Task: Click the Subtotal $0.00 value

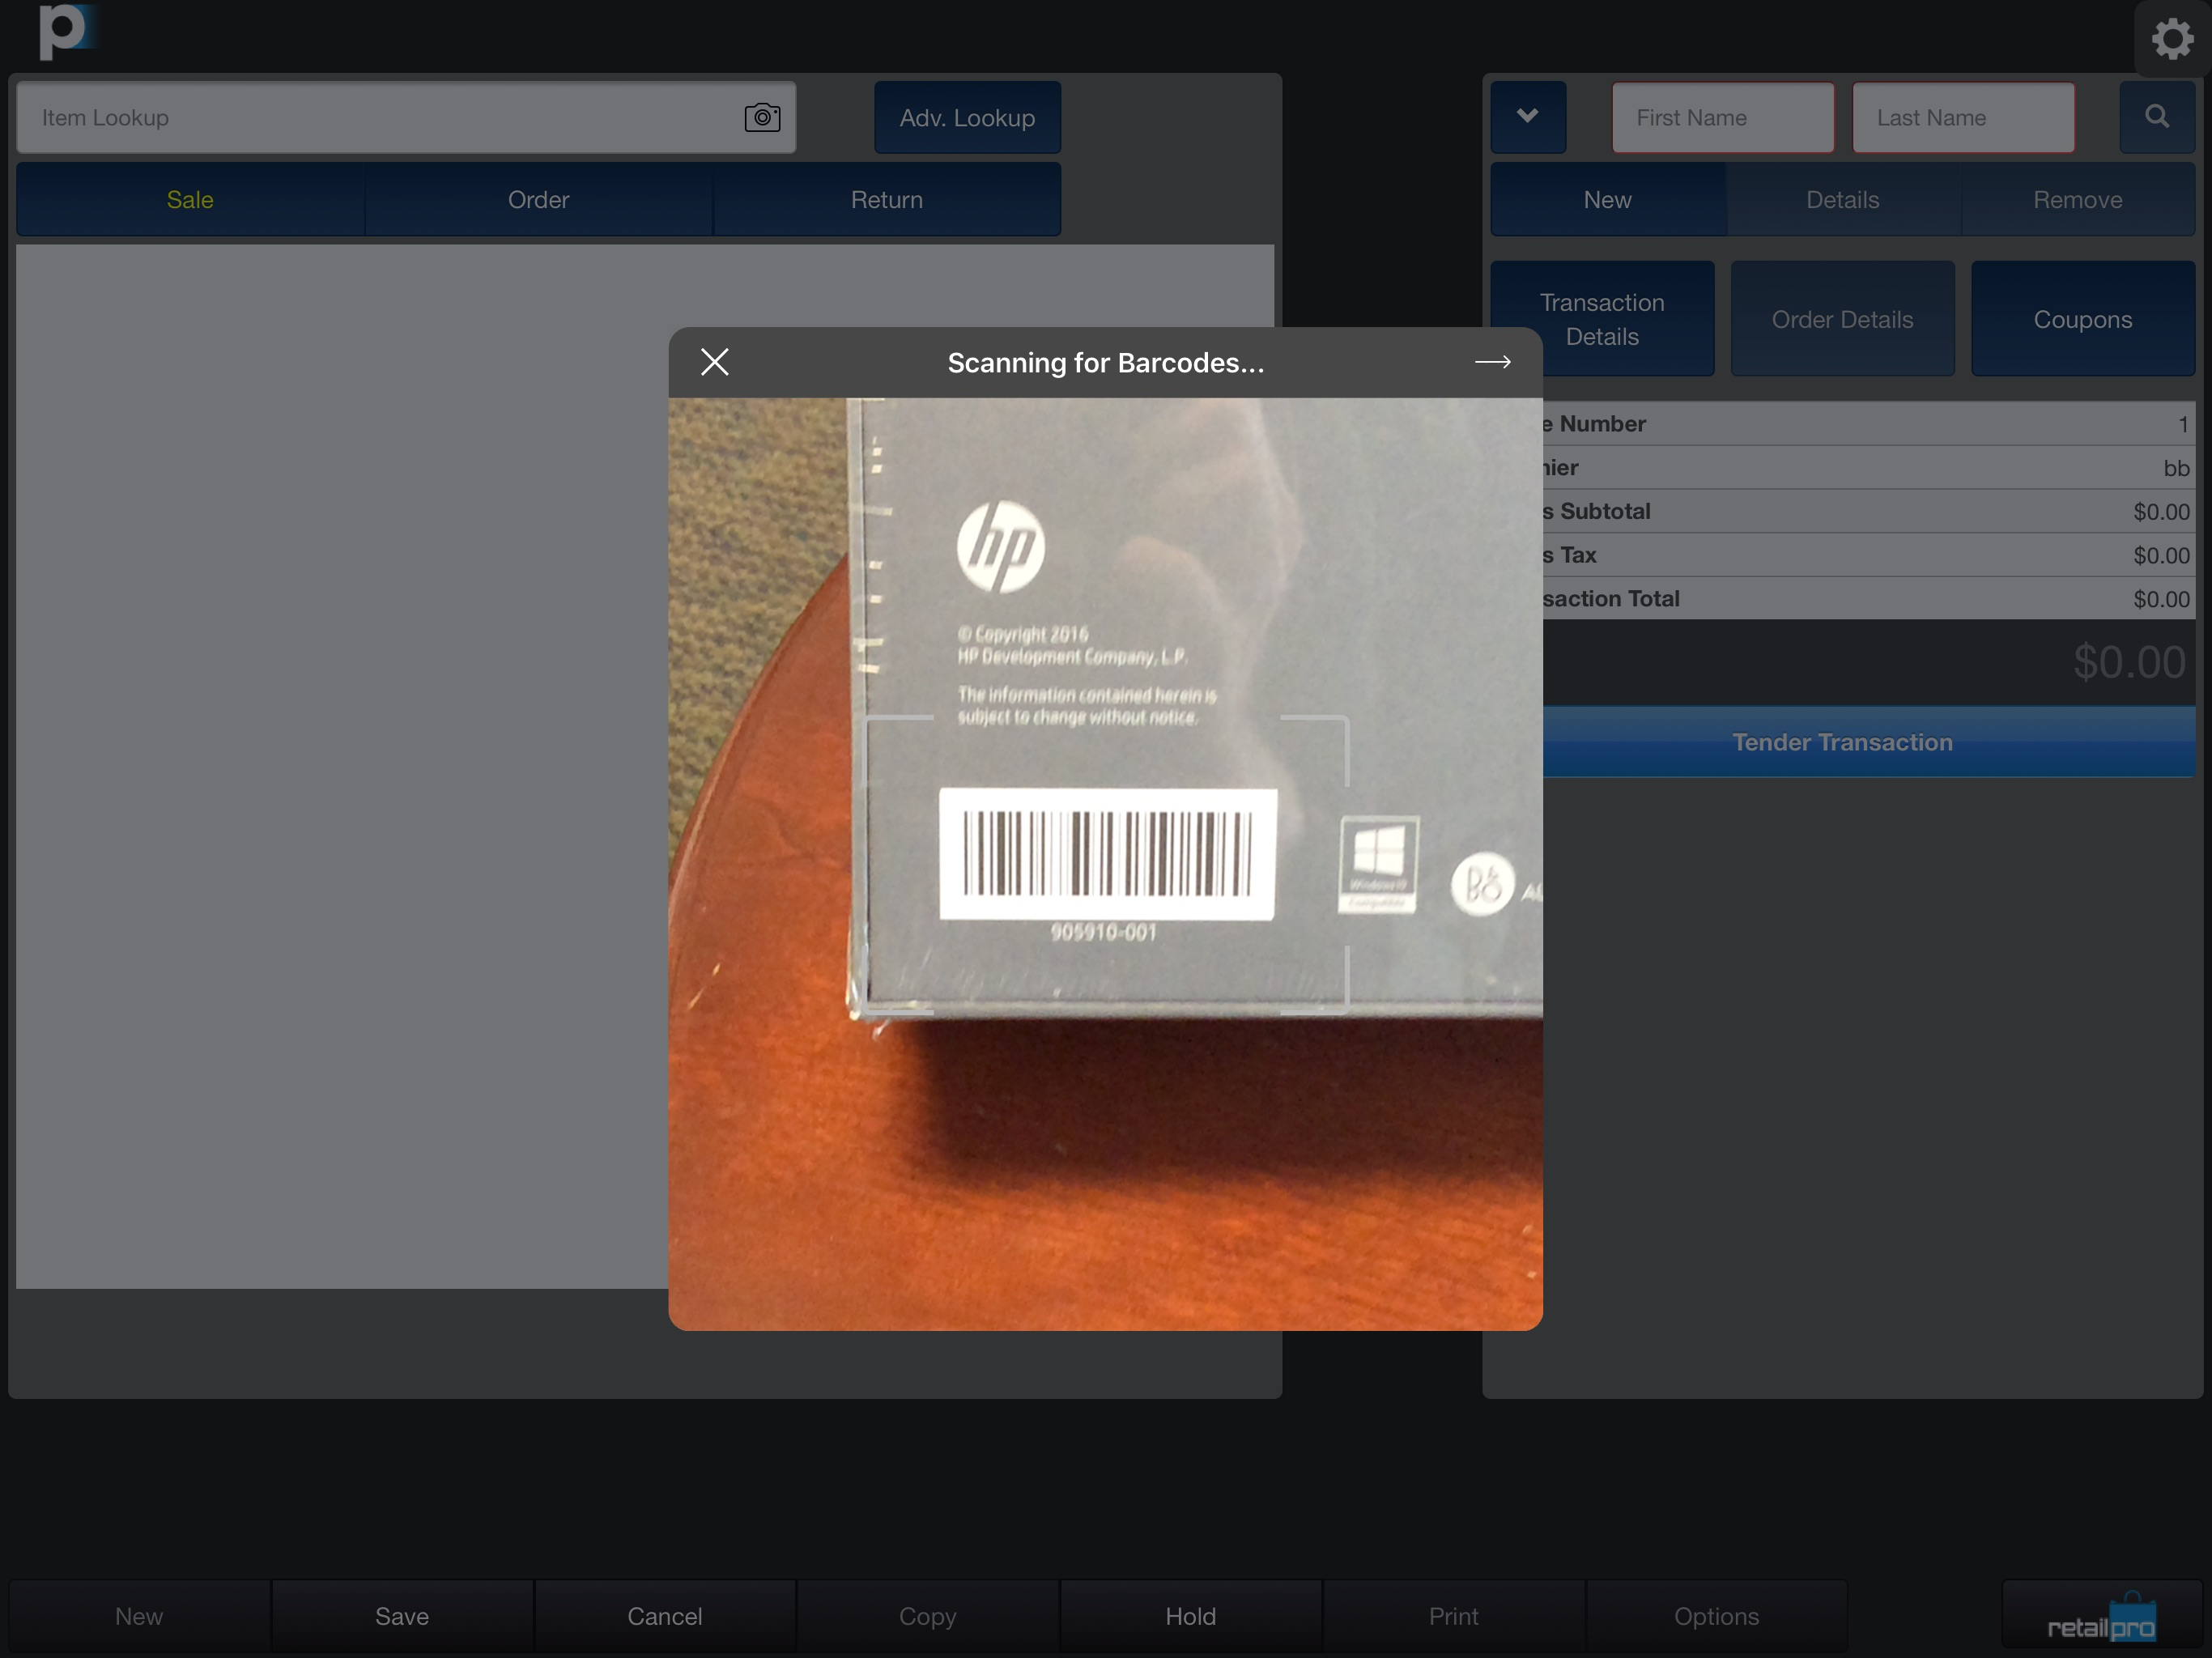Action: pyautogui.click(x=2161, y=512)
